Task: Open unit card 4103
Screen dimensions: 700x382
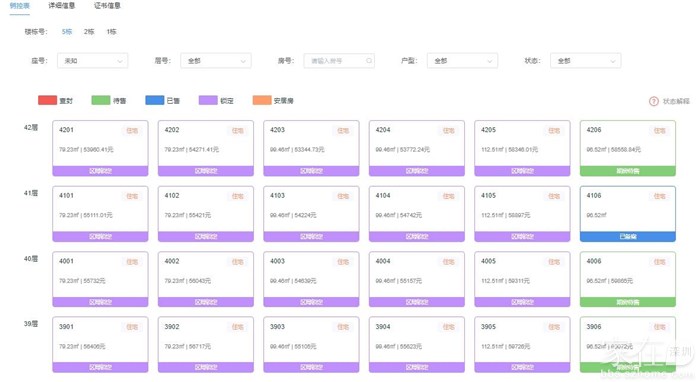Action: click(311, 214)
